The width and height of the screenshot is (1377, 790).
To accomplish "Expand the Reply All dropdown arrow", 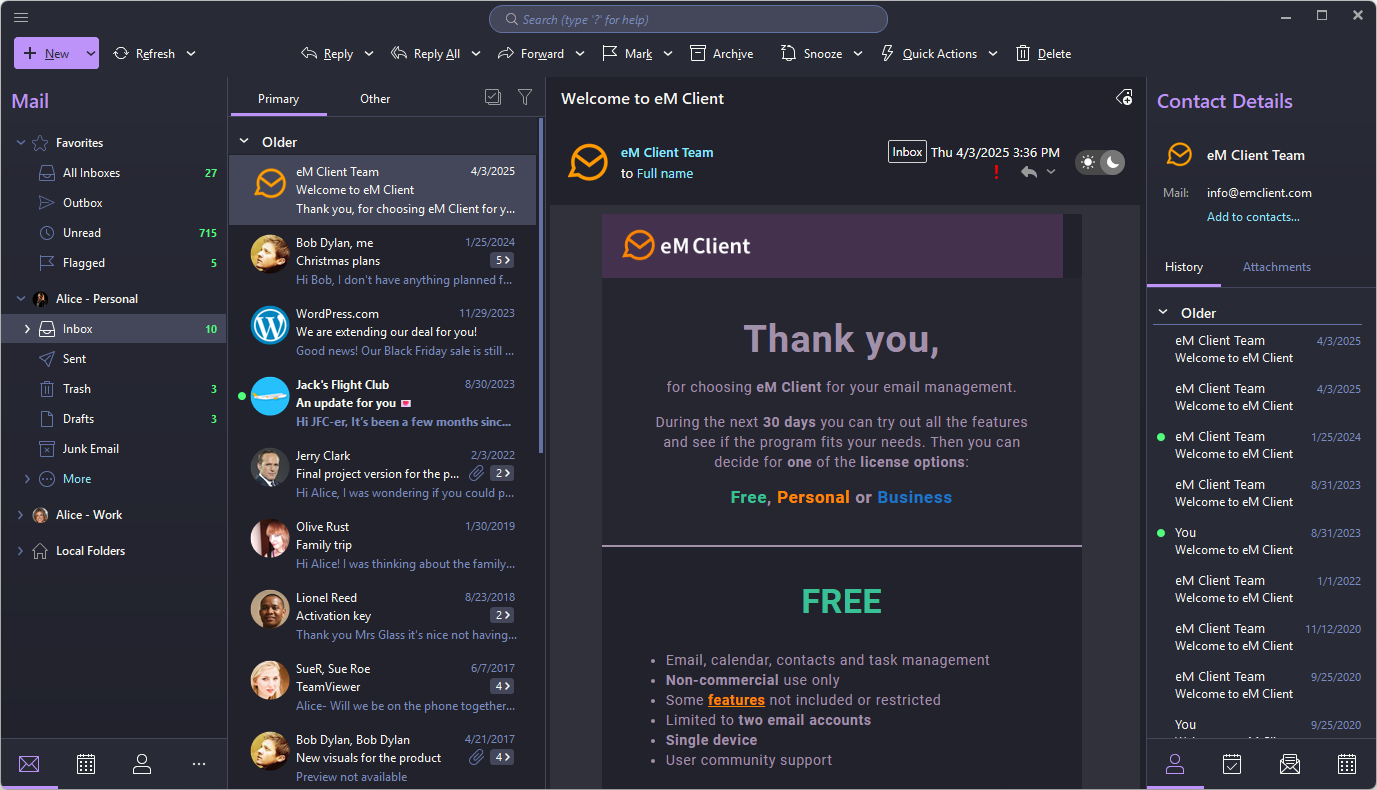I will tap(476, 54).
